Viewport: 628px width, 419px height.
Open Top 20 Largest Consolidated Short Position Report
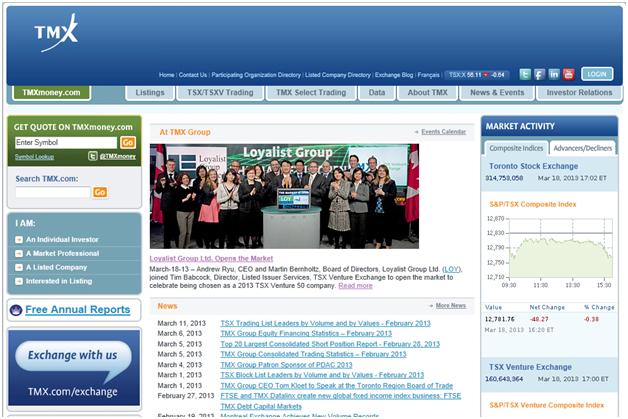tap(330, 344)
